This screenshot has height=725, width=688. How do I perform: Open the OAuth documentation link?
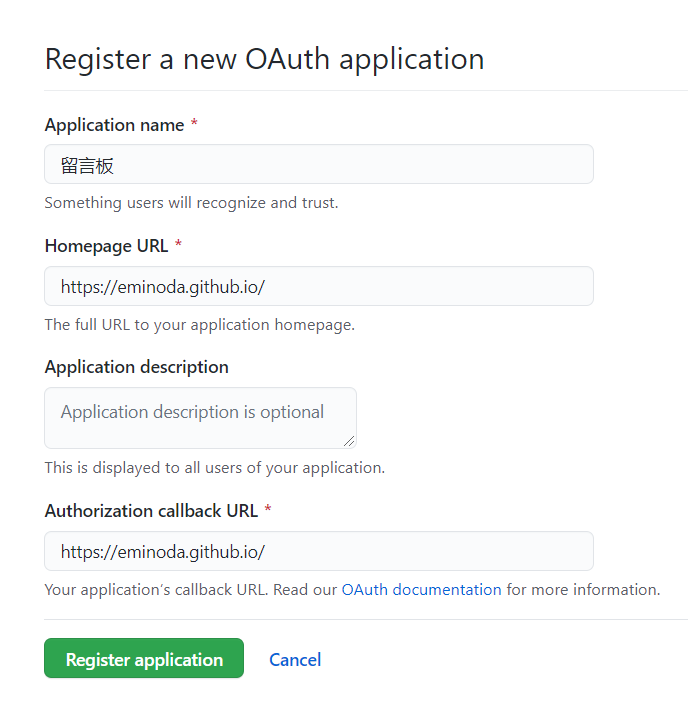pos(421,590)
